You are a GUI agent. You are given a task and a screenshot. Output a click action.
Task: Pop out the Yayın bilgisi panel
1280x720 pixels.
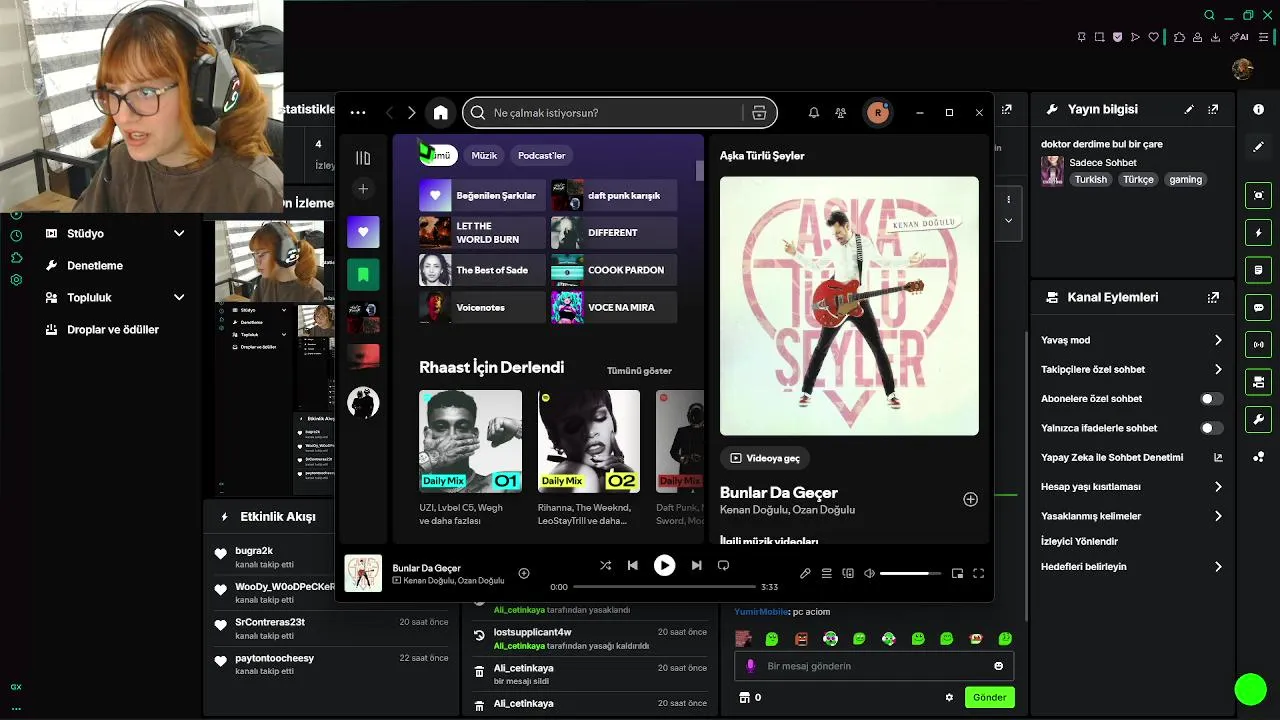[x=1213, y=109]
